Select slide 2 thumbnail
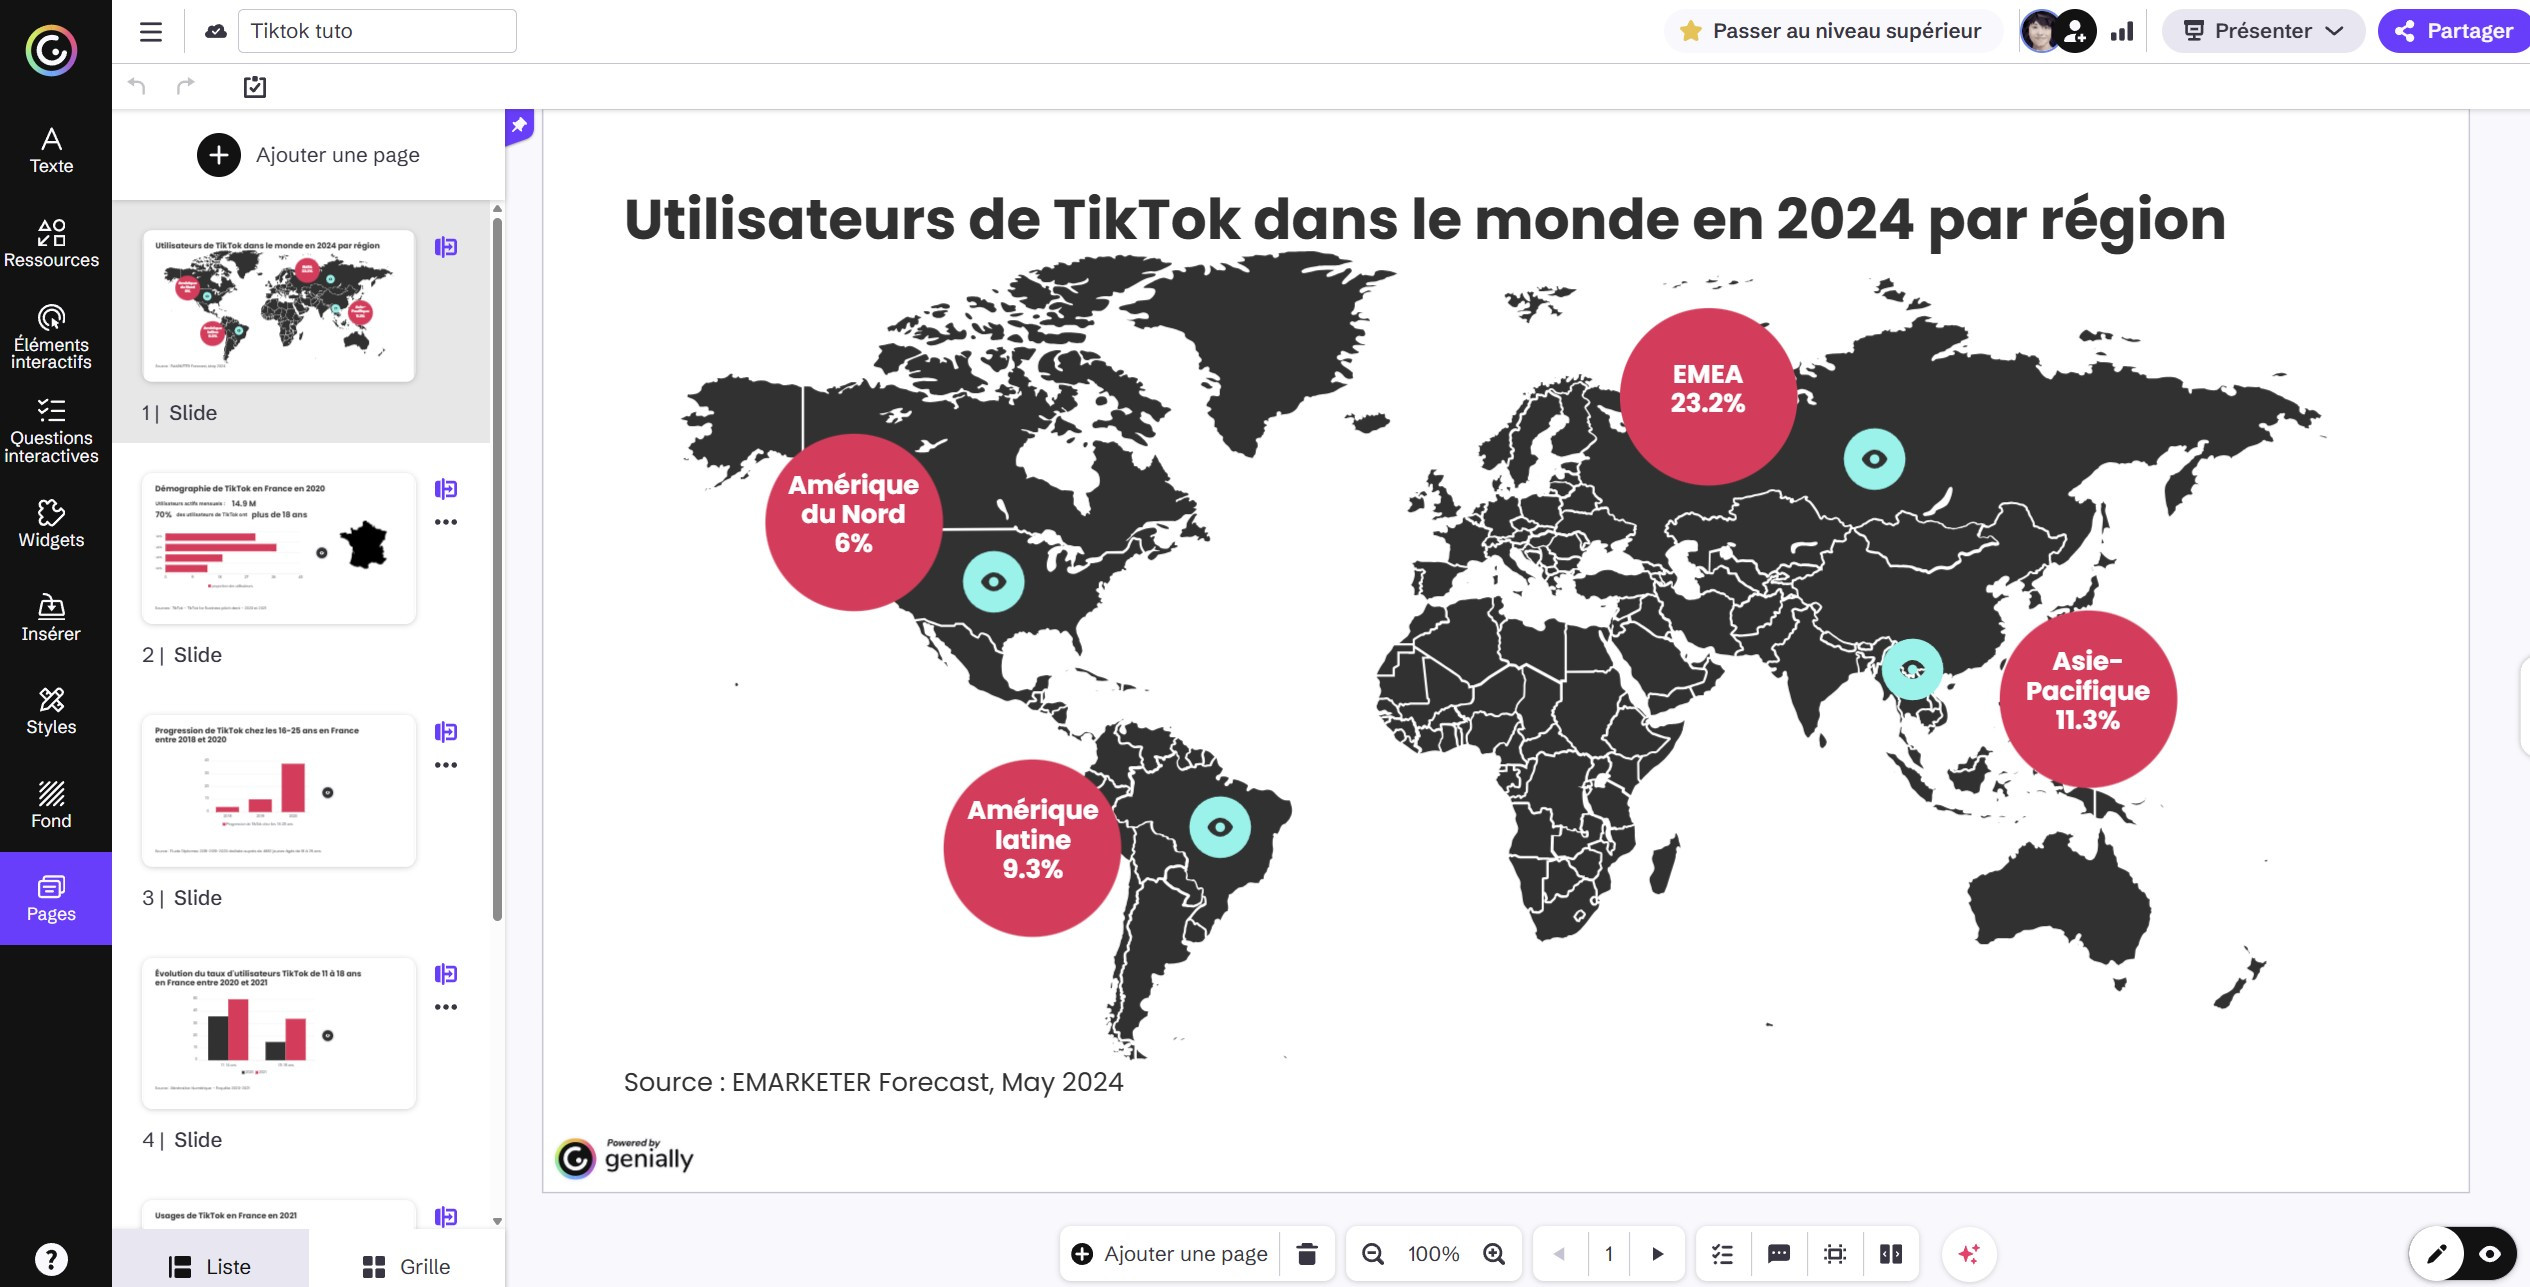 [x=279, y=548]
